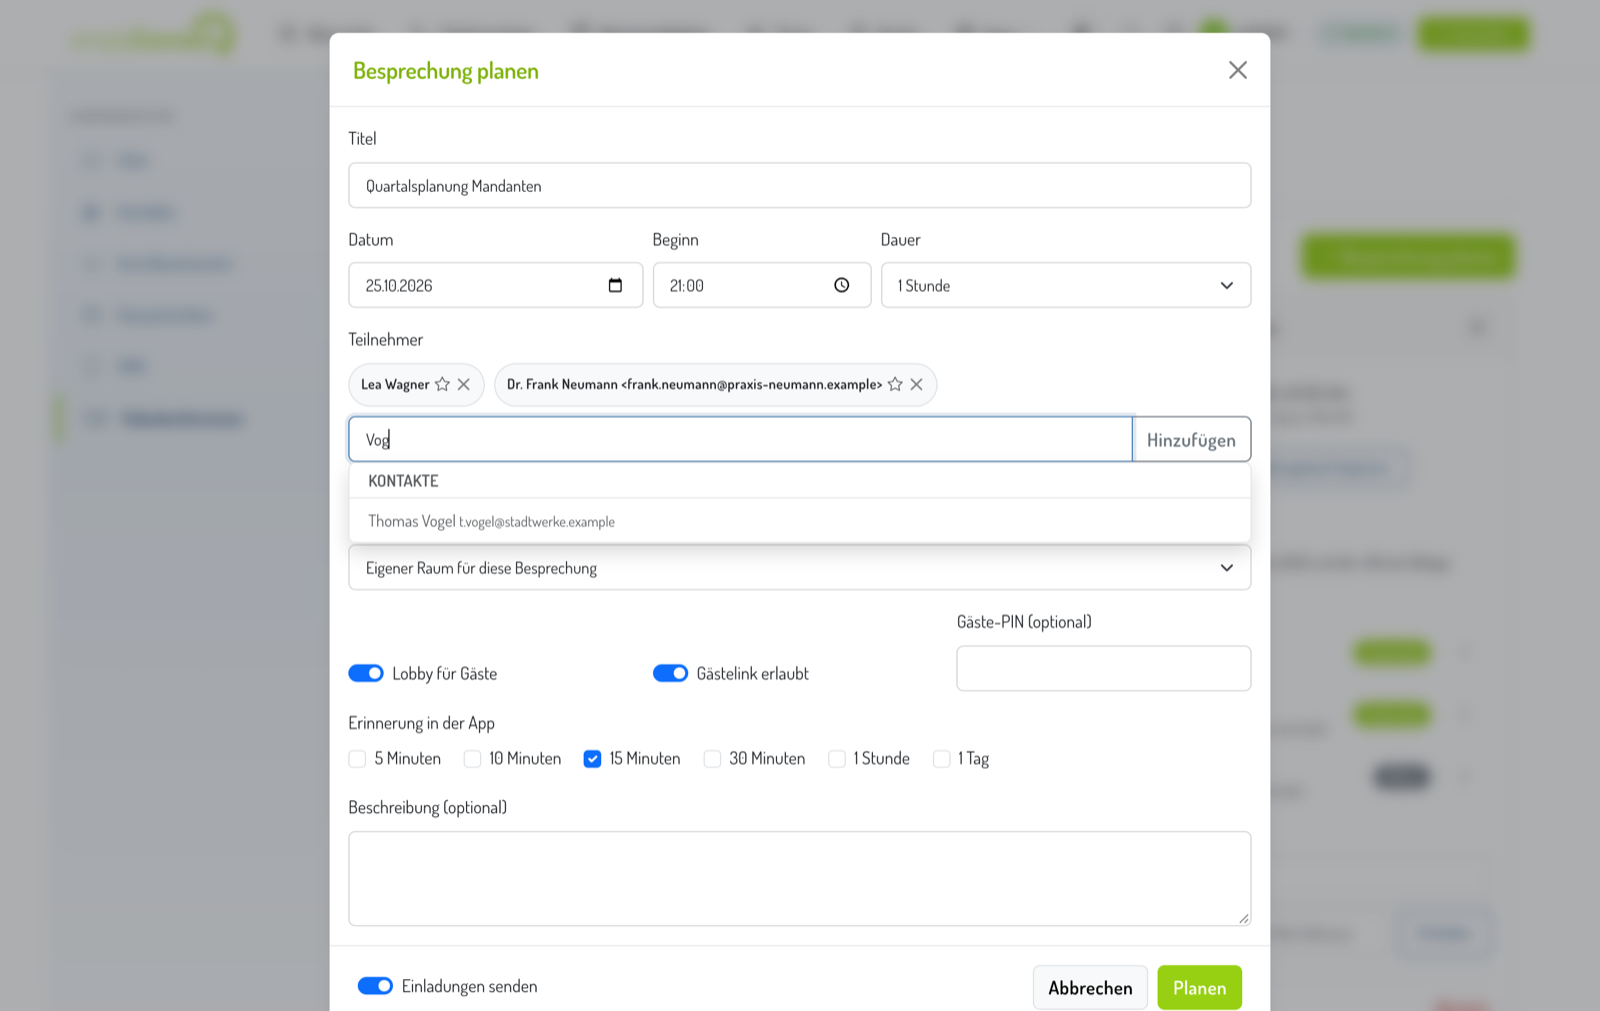Image resolution: width=1600 pixels, height=1011 pixels.
Task: Uncheck the 15 Minuten reminder box
Action: click(x=592, y=759)
